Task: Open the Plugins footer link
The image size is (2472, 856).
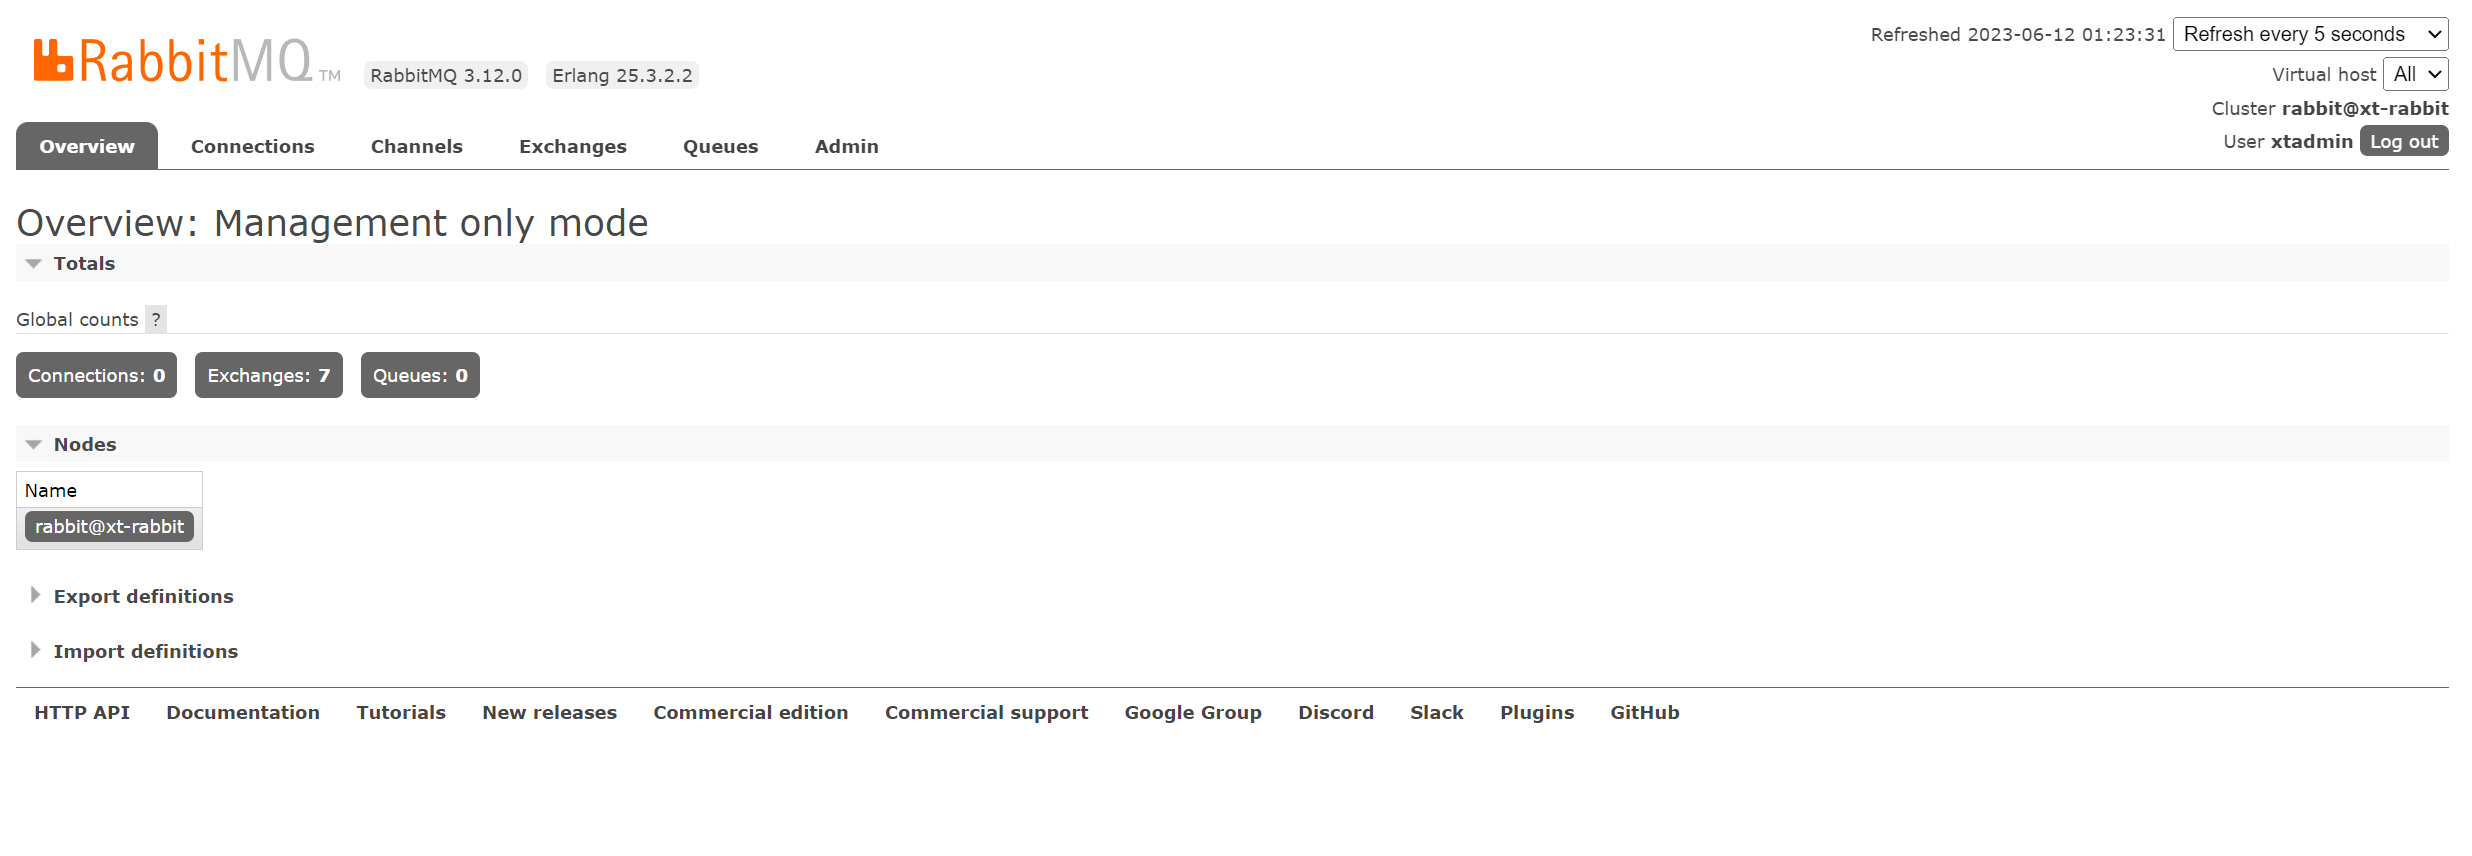Action: click(x=1537, y=712)
